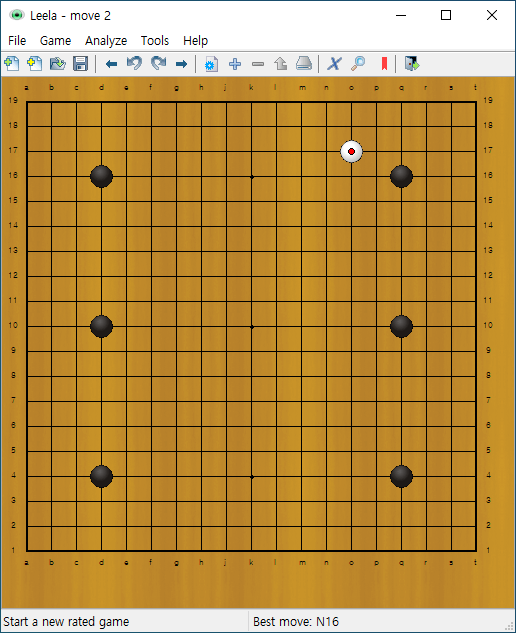516x633 pixels.
Task: Open the Game menu
Action: [x=55, y=41]
